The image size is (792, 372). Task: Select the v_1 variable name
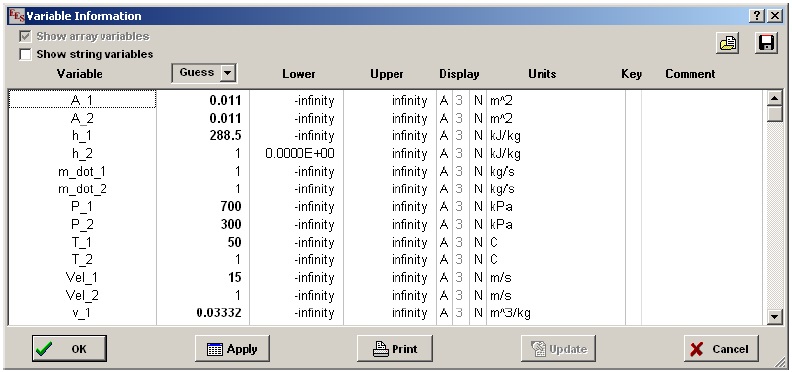(x=82, y=313)
